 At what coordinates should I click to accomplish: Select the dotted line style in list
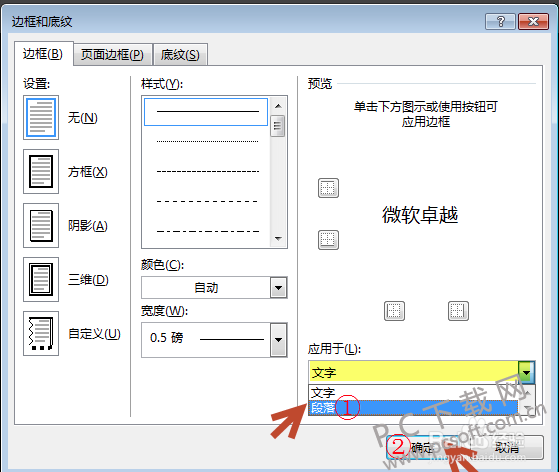[207, 142]
